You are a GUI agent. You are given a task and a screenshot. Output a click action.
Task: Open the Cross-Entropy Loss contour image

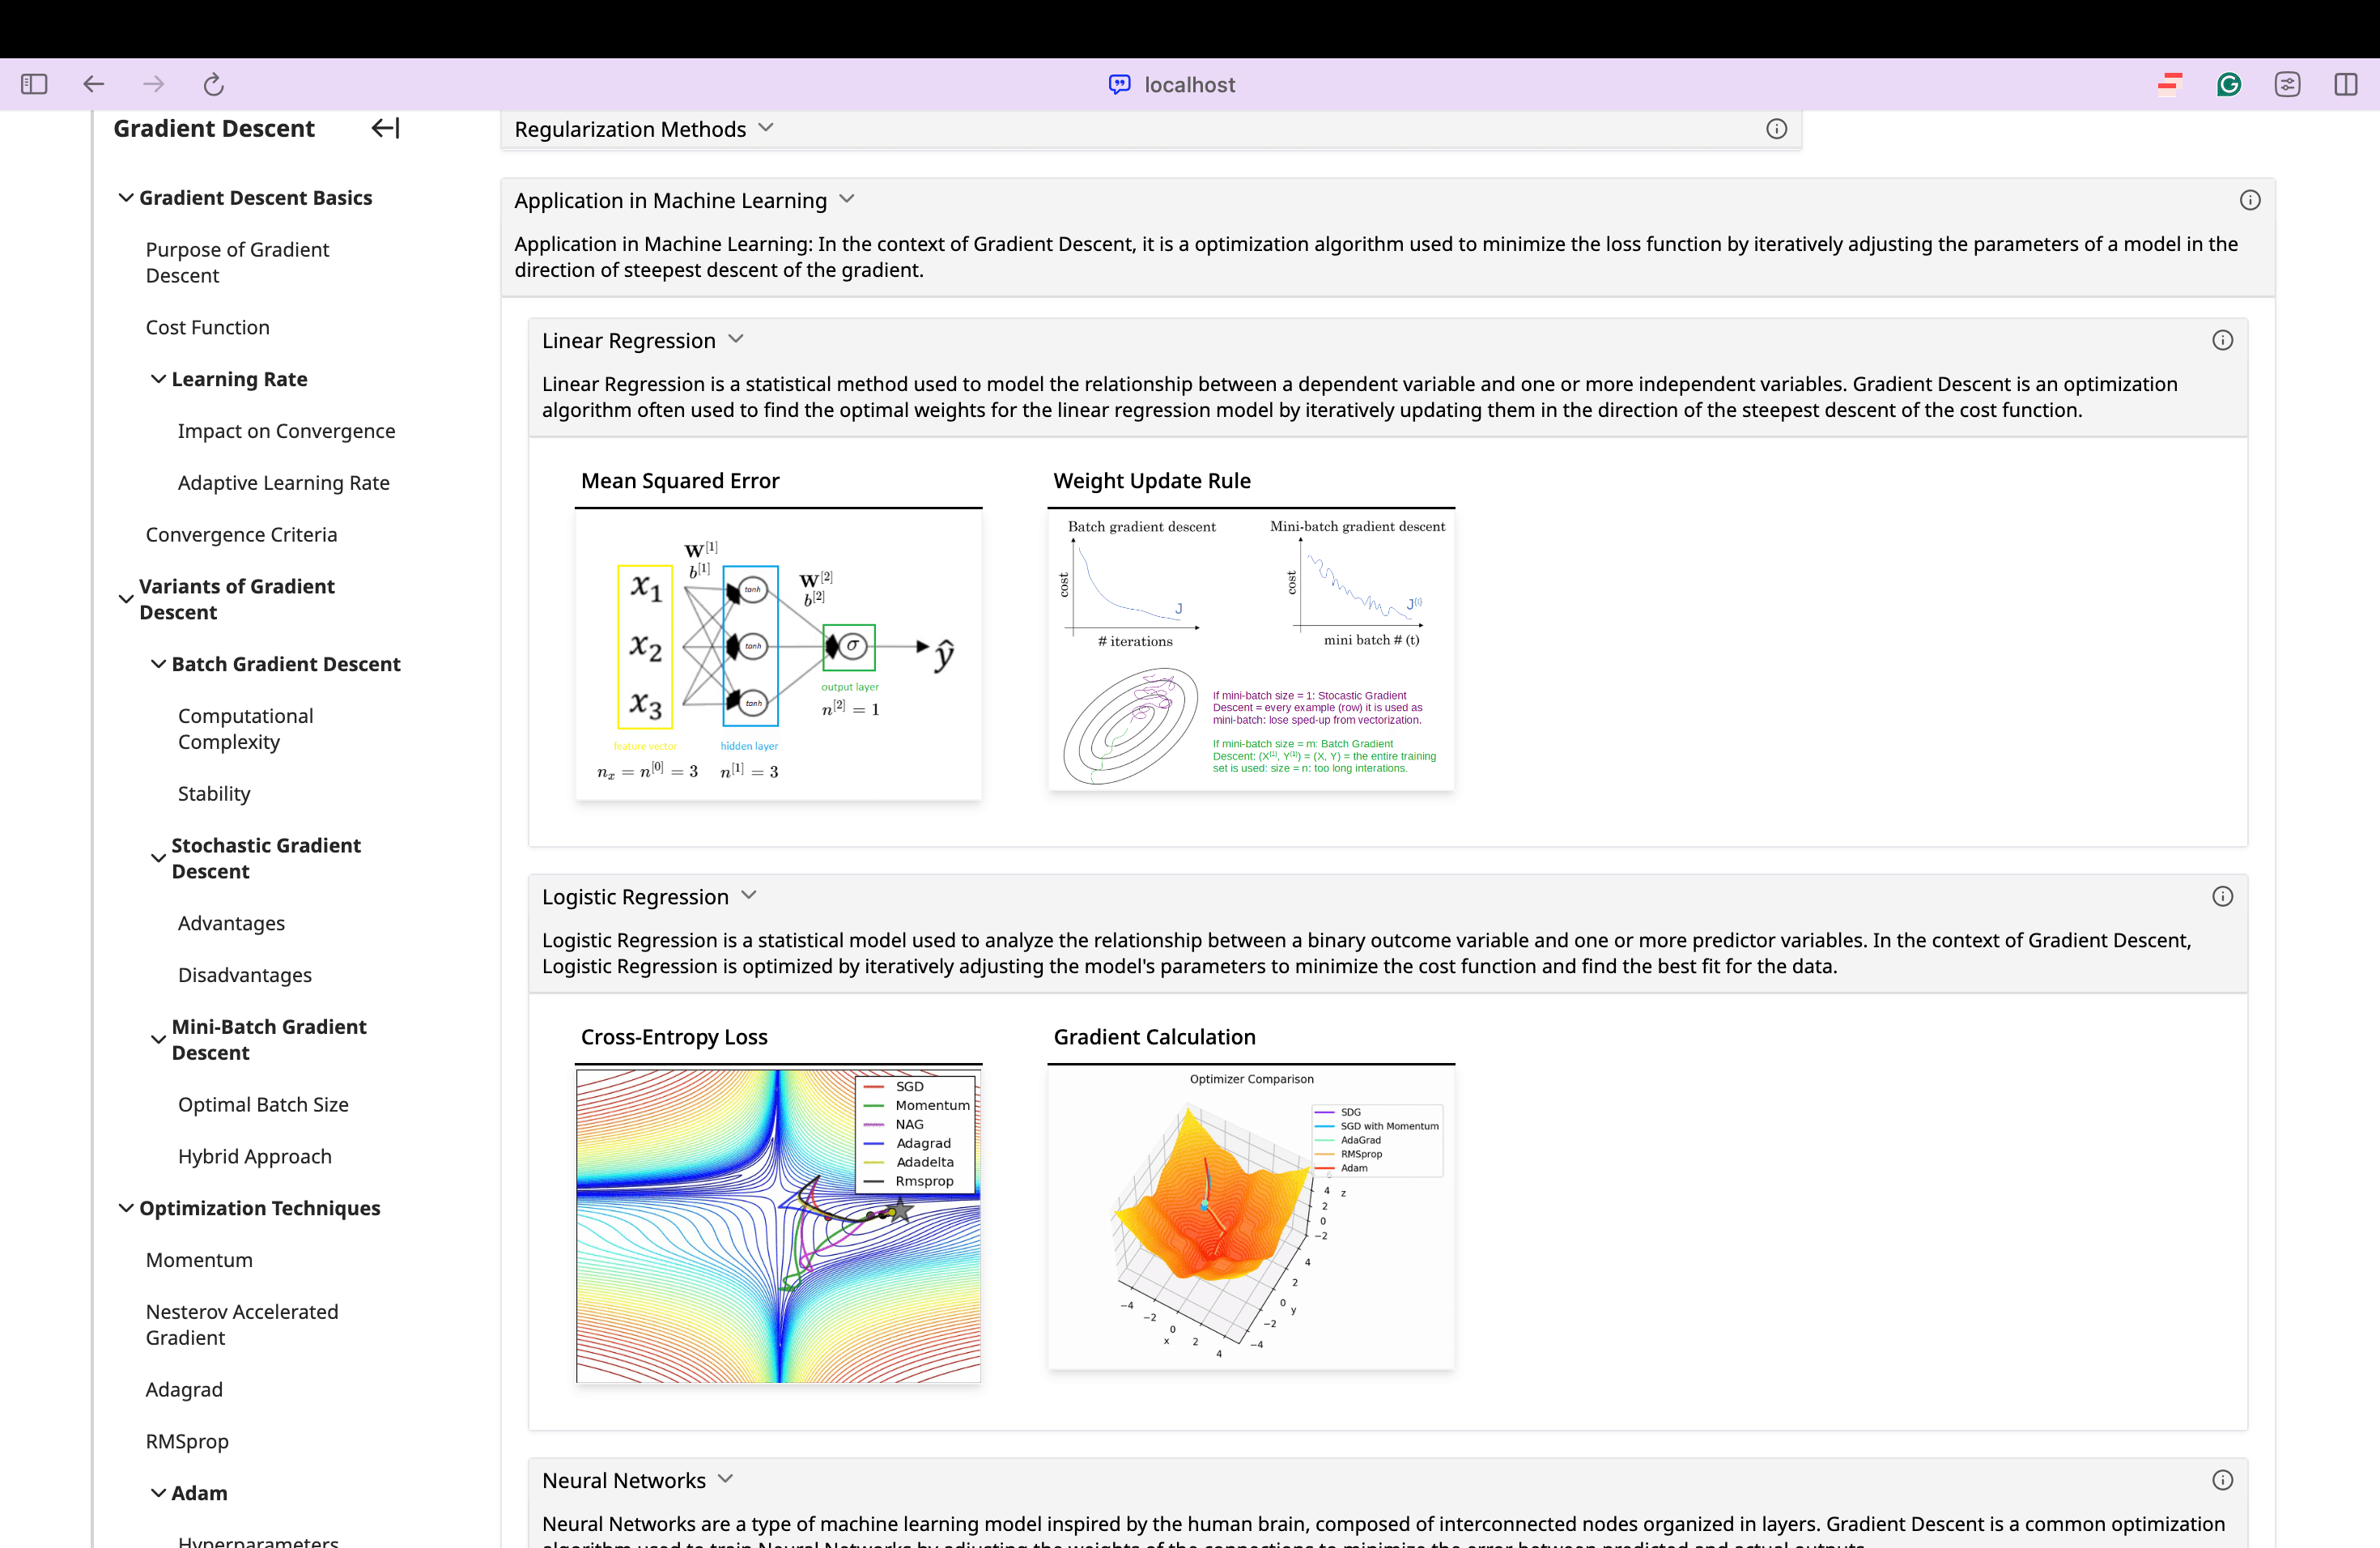778,1226
